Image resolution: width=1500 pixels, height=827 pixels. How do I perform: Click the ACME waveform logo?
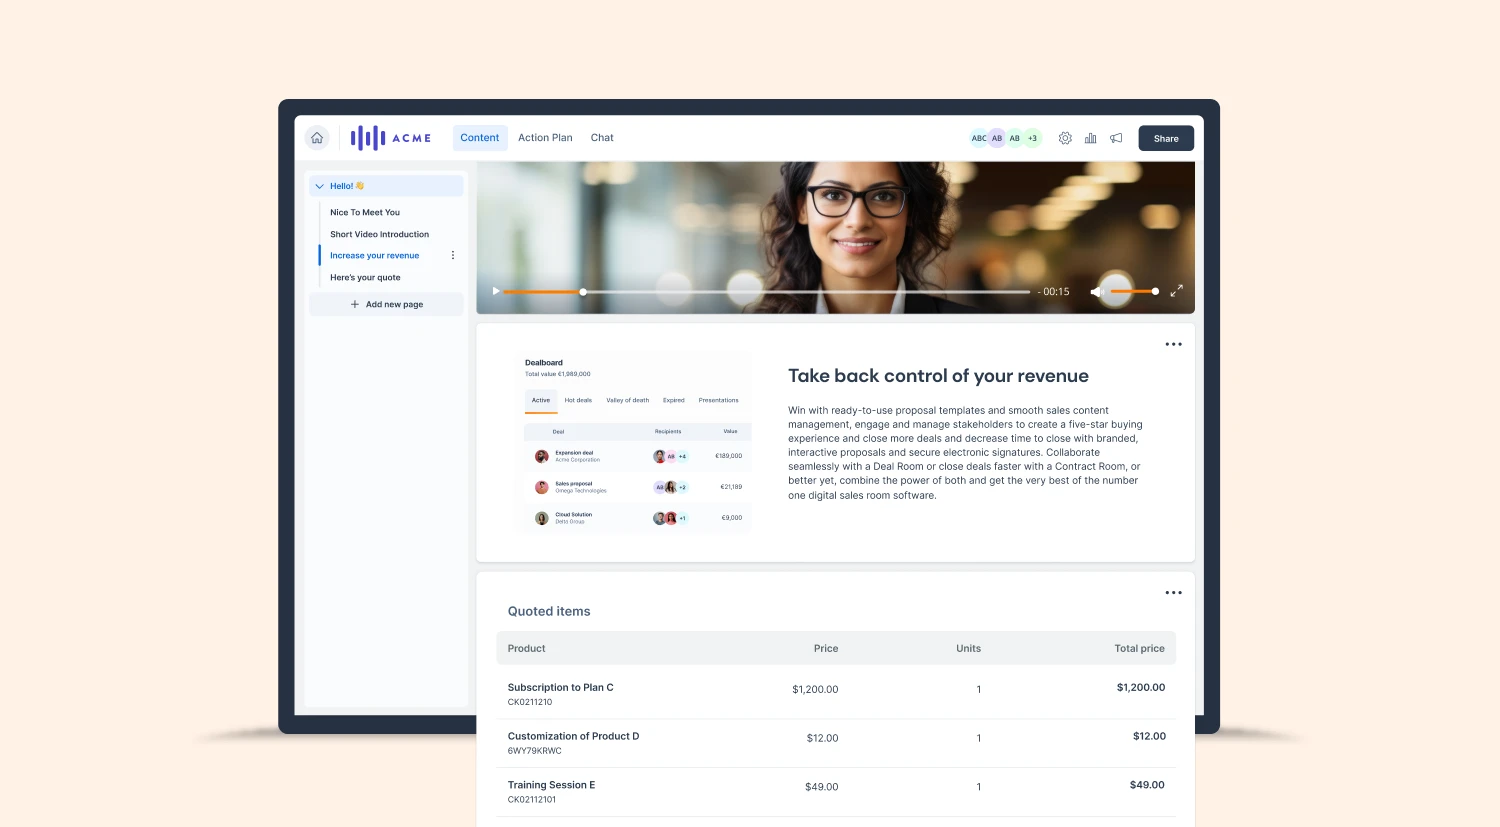pyautogui.click(x=391, y=138)
